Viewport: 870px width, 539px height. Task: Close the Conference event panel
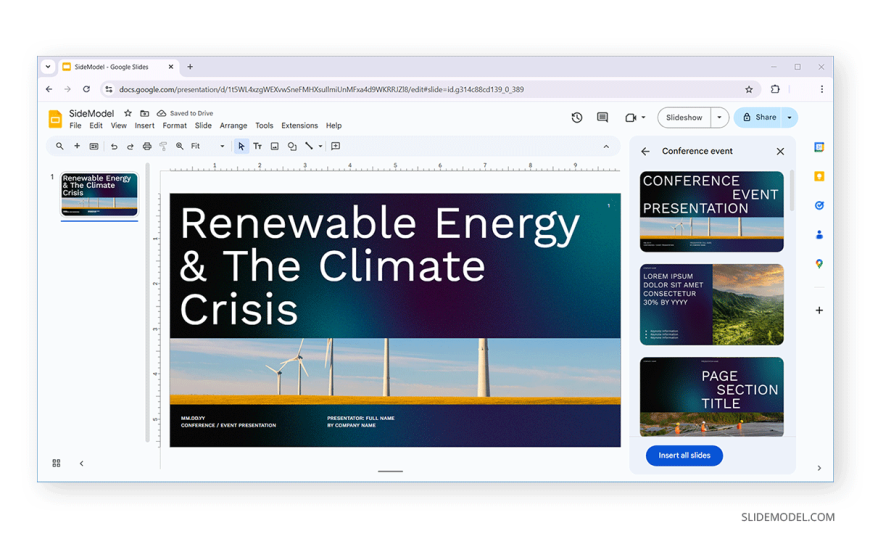click(x=780, y=151)
